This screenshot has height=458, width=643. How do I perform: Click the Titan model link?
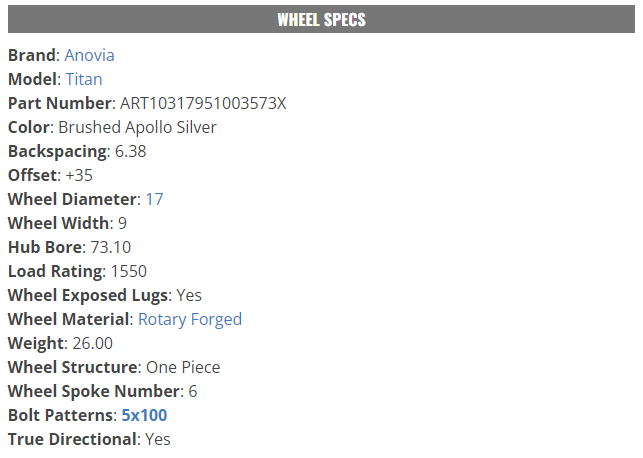coord(84,79)
